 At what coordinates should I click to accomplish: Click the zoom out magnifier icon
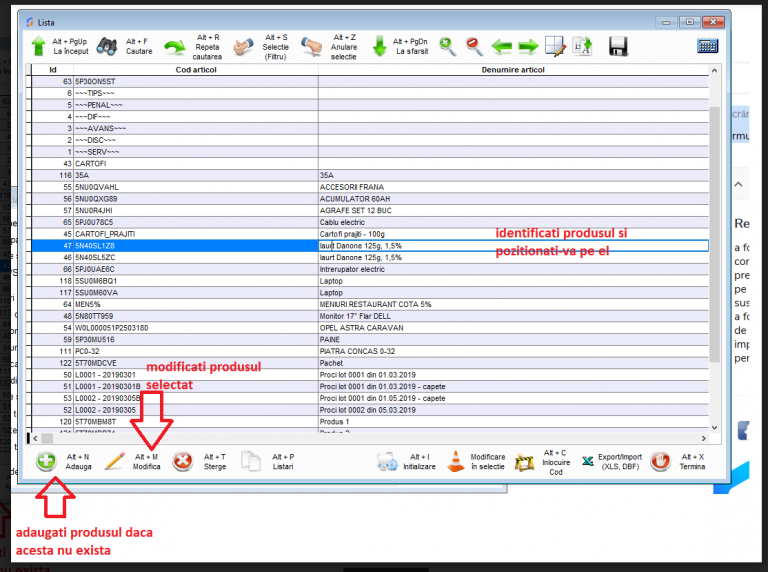pos(474,46)
